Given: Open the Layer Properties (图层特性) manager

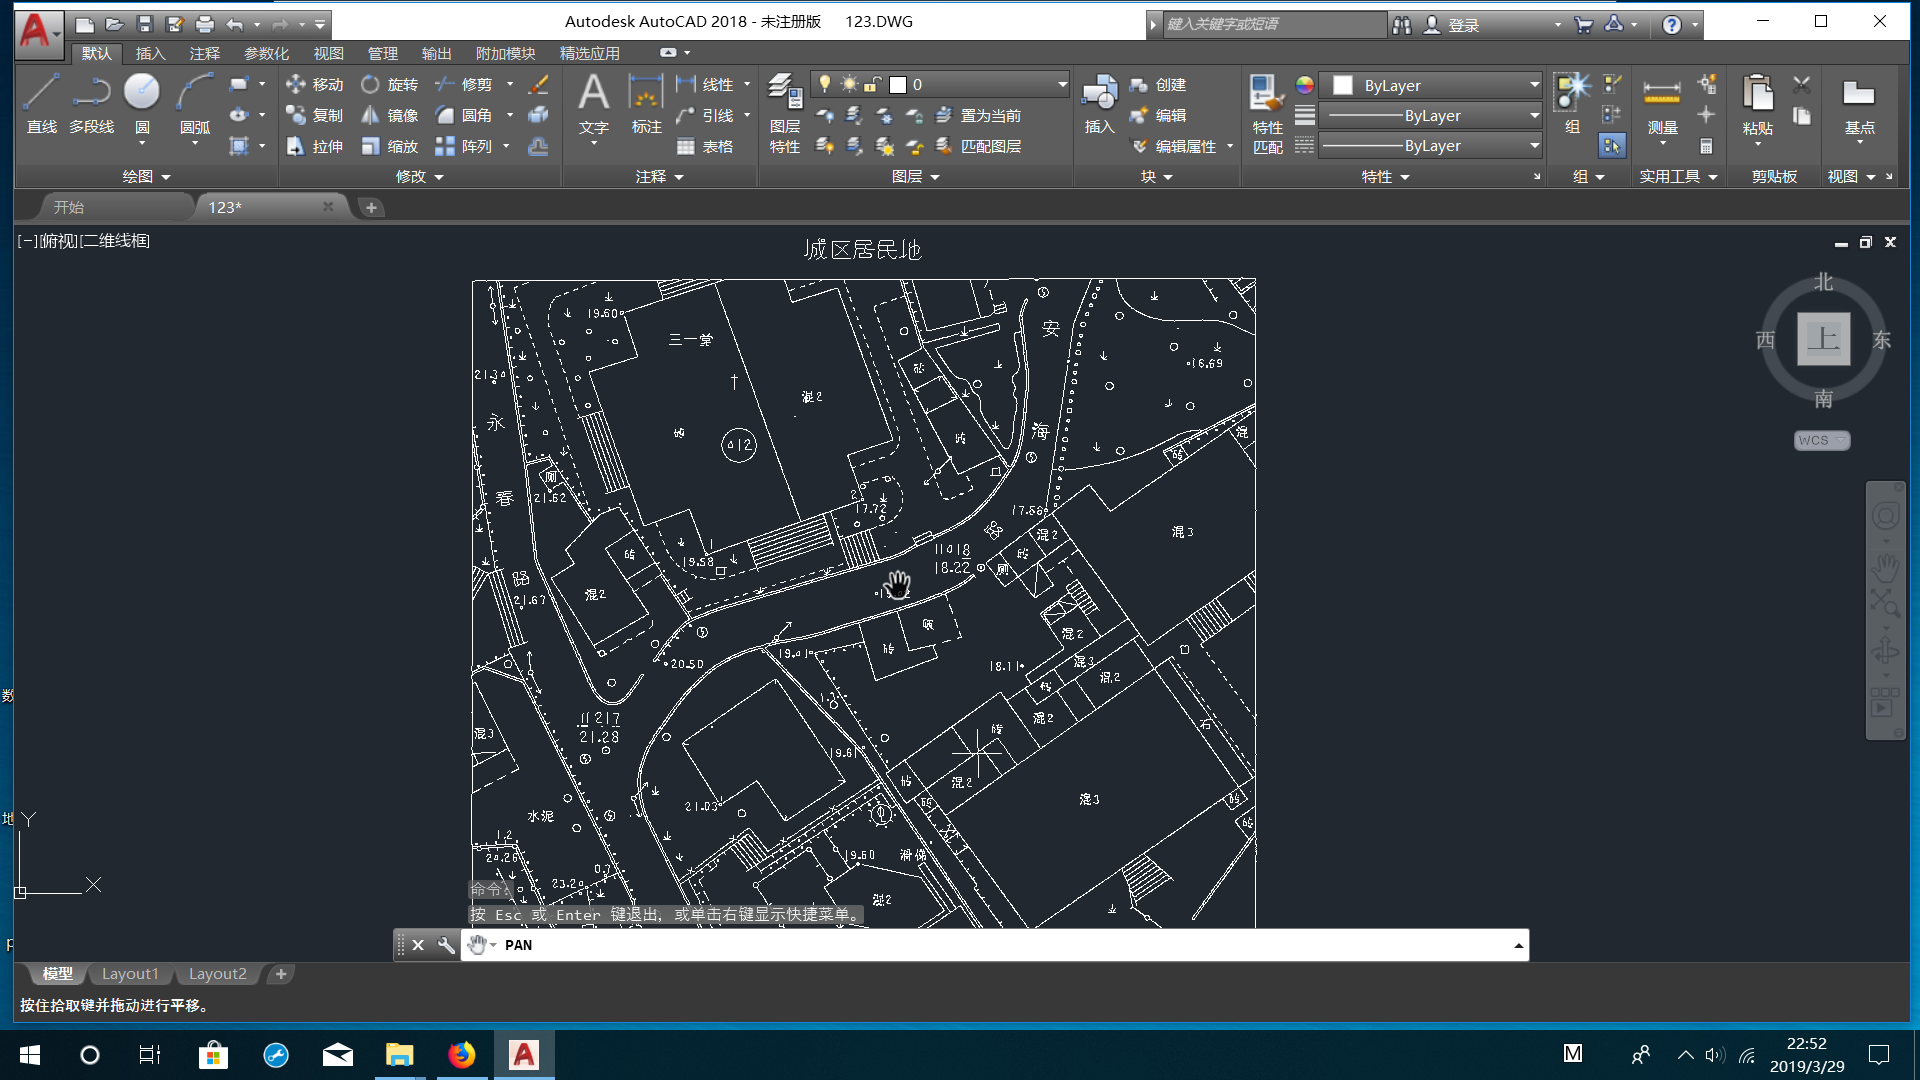Looking at the screenshot, I should [x=786, y=100].
